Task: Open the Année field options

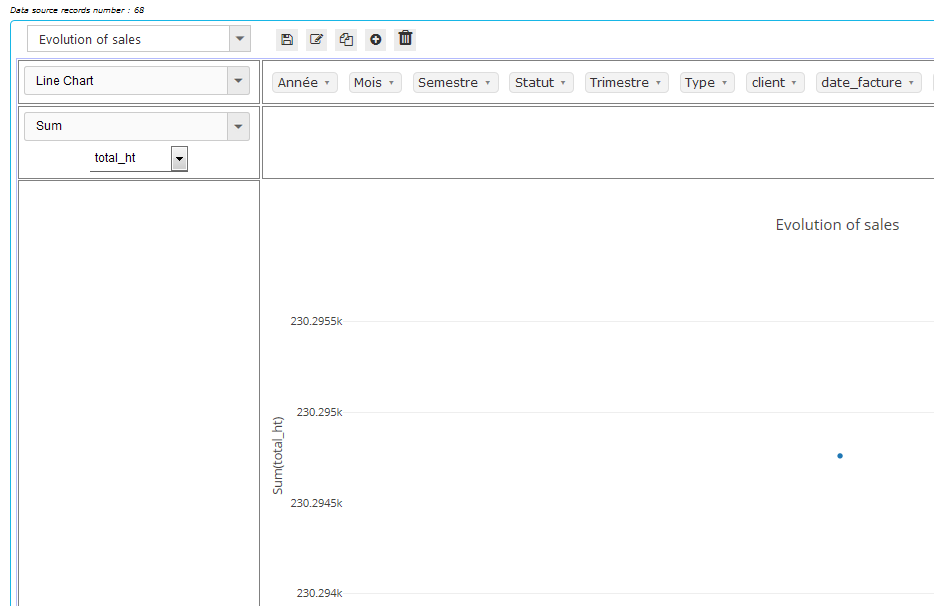Action: coord(304,82)
